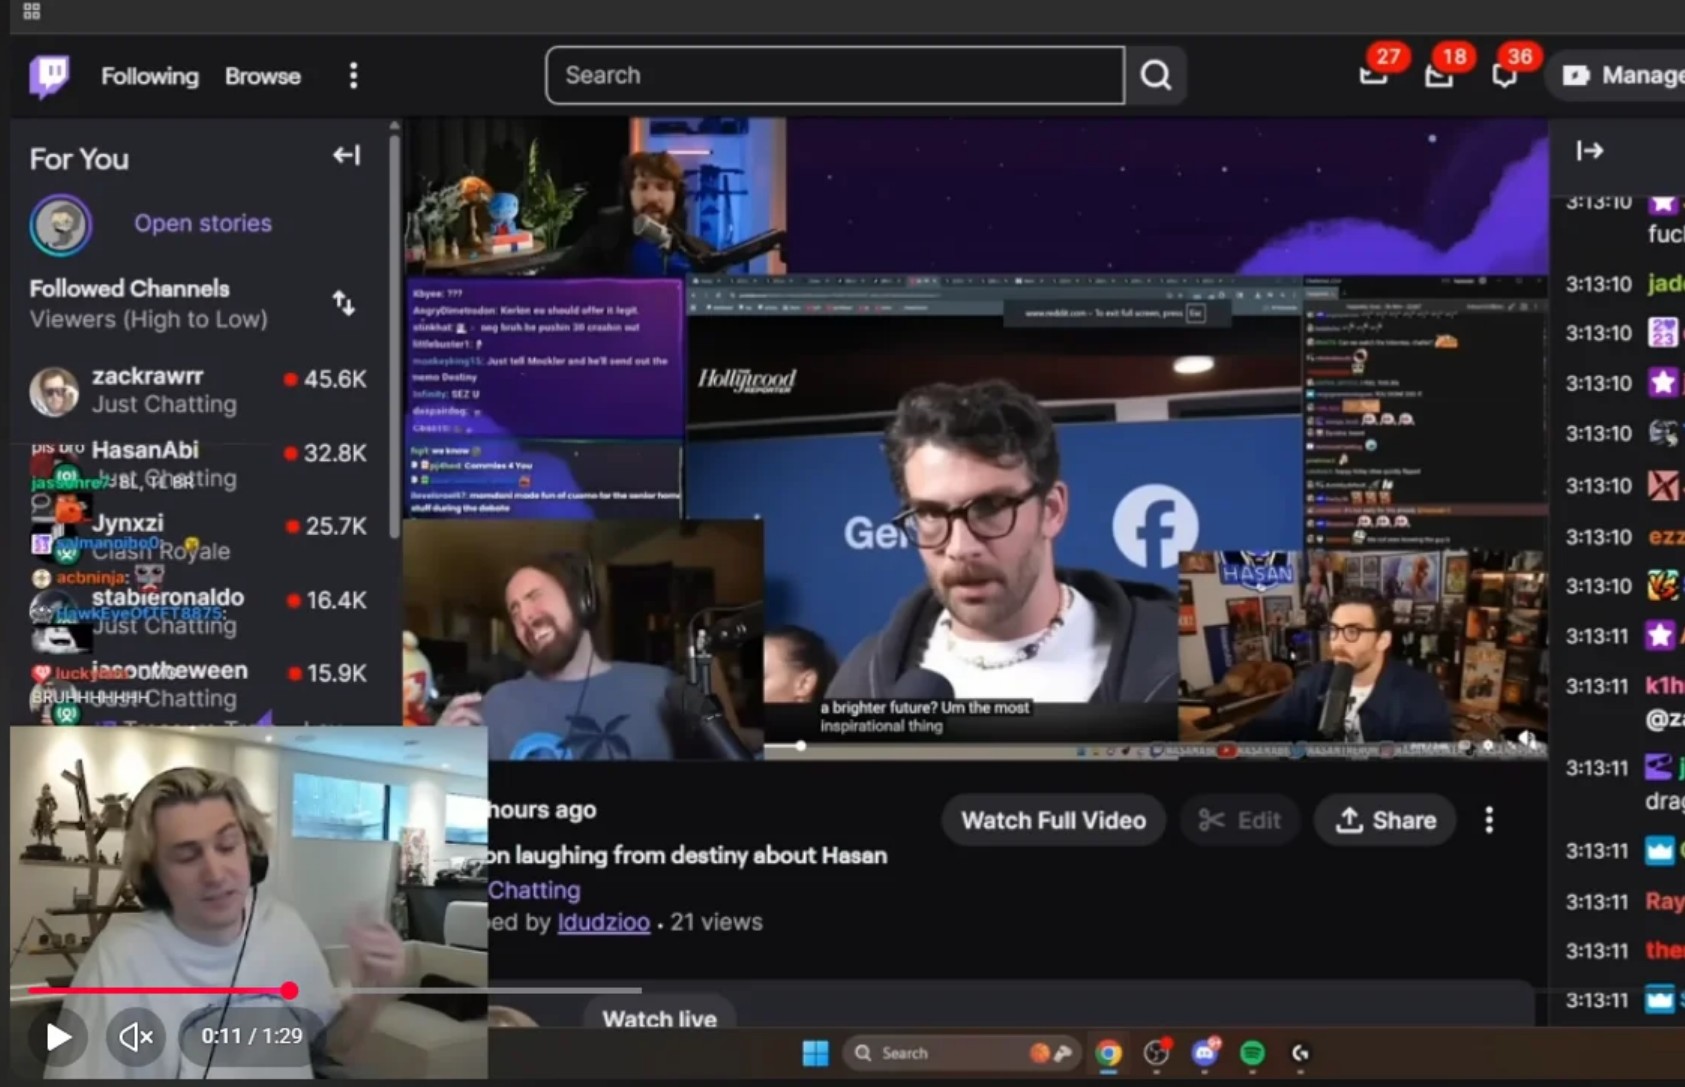Screen dimensions: 1685x1087
Task: Open the Following page
Action: pos(150,76)
